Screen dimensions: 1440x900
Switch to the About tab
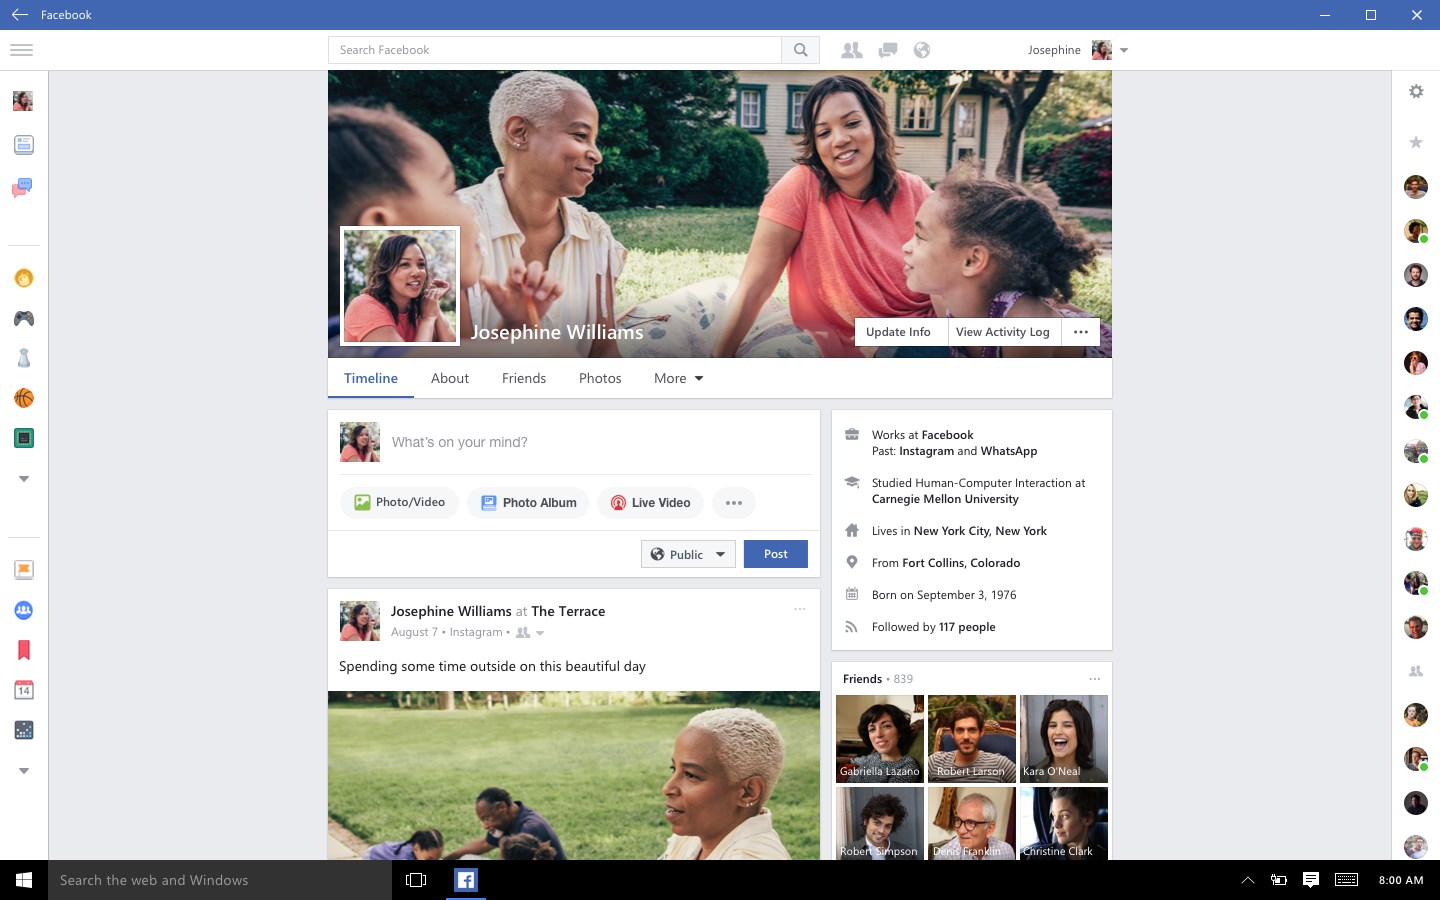(450, 378)
